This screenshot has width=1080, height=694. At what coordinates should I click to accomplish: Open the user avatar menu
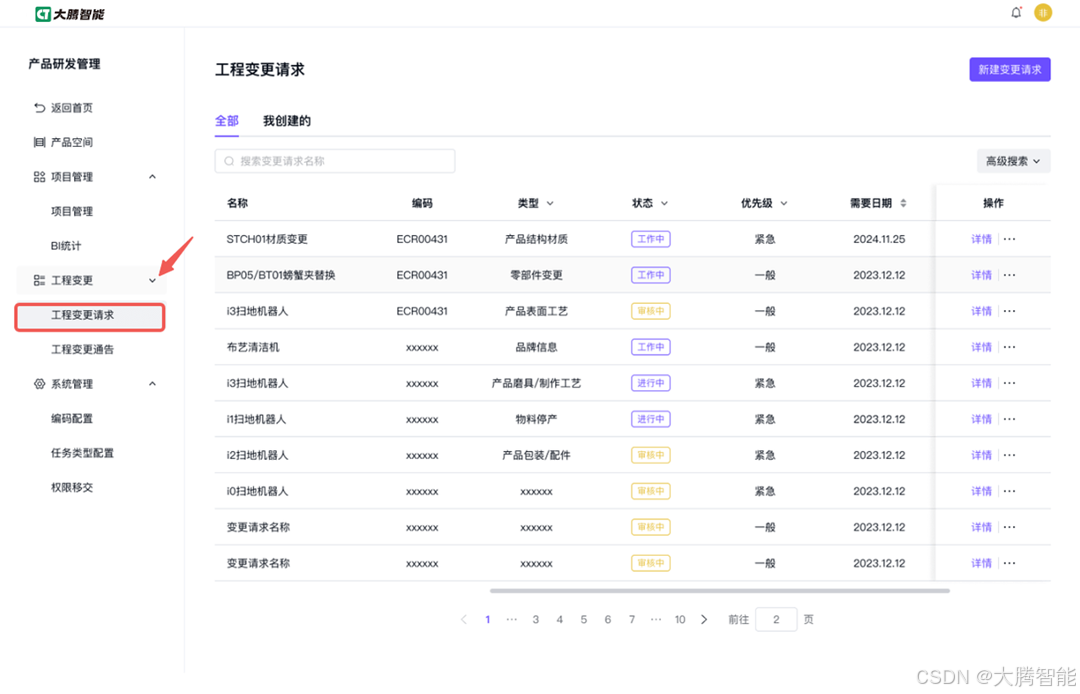point(1043,12)
